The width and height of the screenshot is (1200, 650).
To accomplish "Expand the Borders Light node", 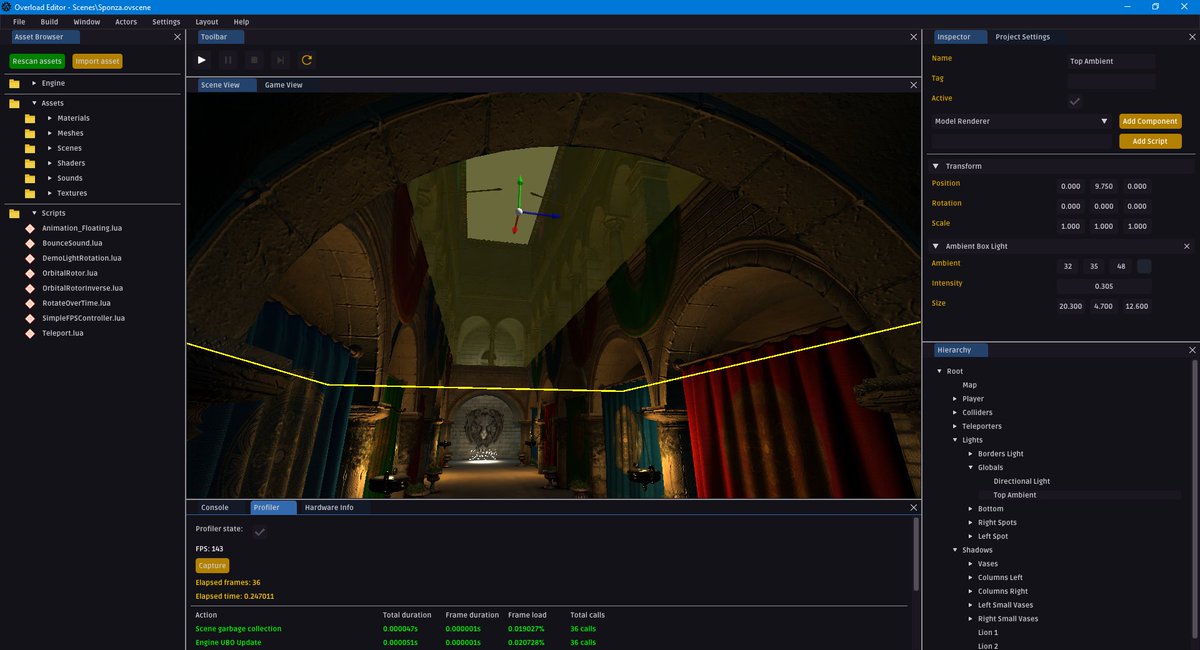I will pyautogui.click(x=971, y=454).
